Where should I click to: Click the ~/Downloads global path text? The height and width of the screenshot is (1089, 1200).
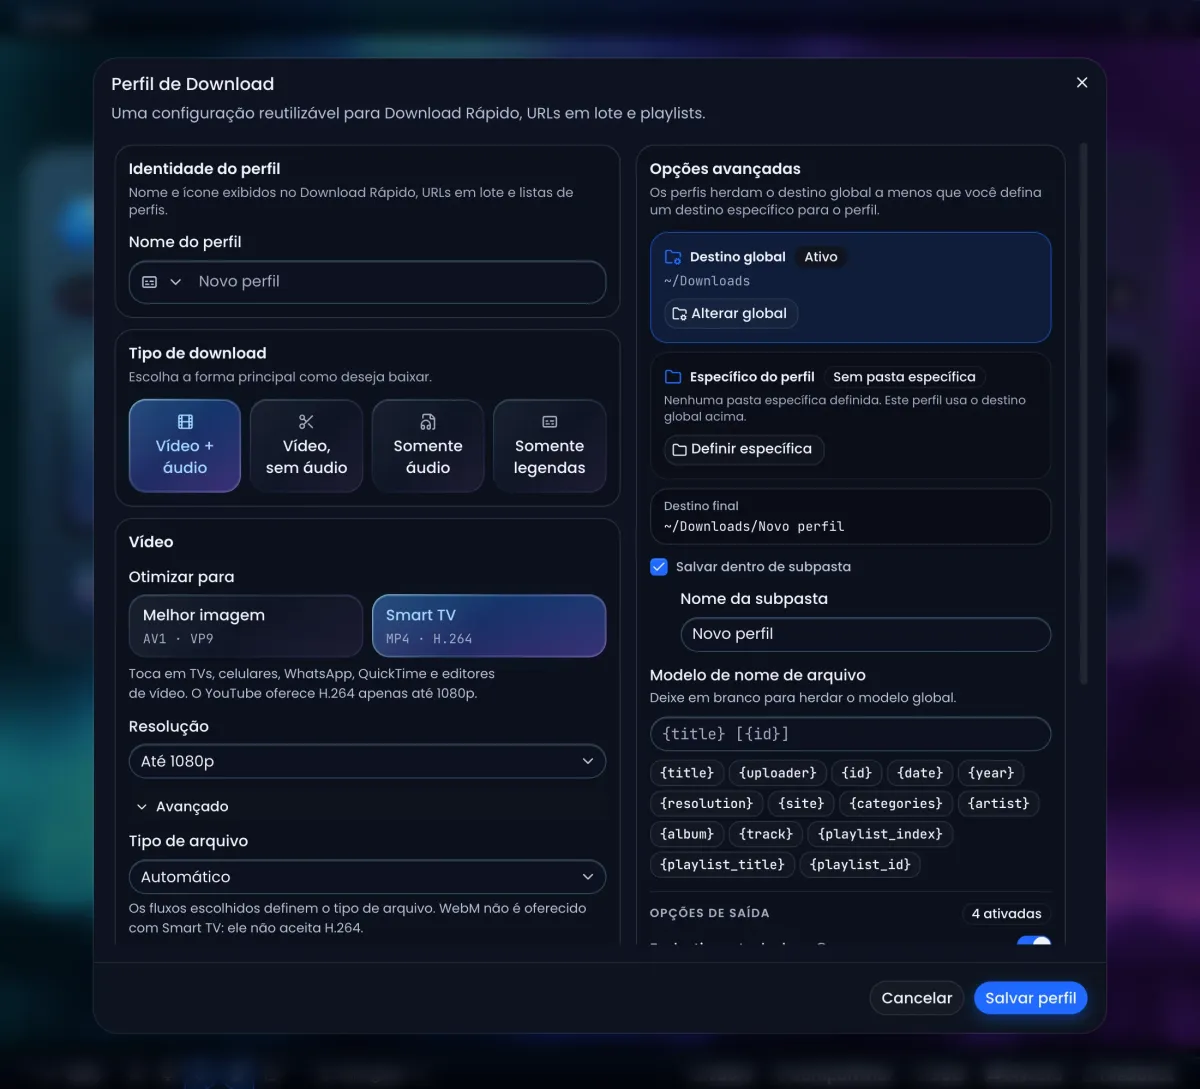pos(707,281)
